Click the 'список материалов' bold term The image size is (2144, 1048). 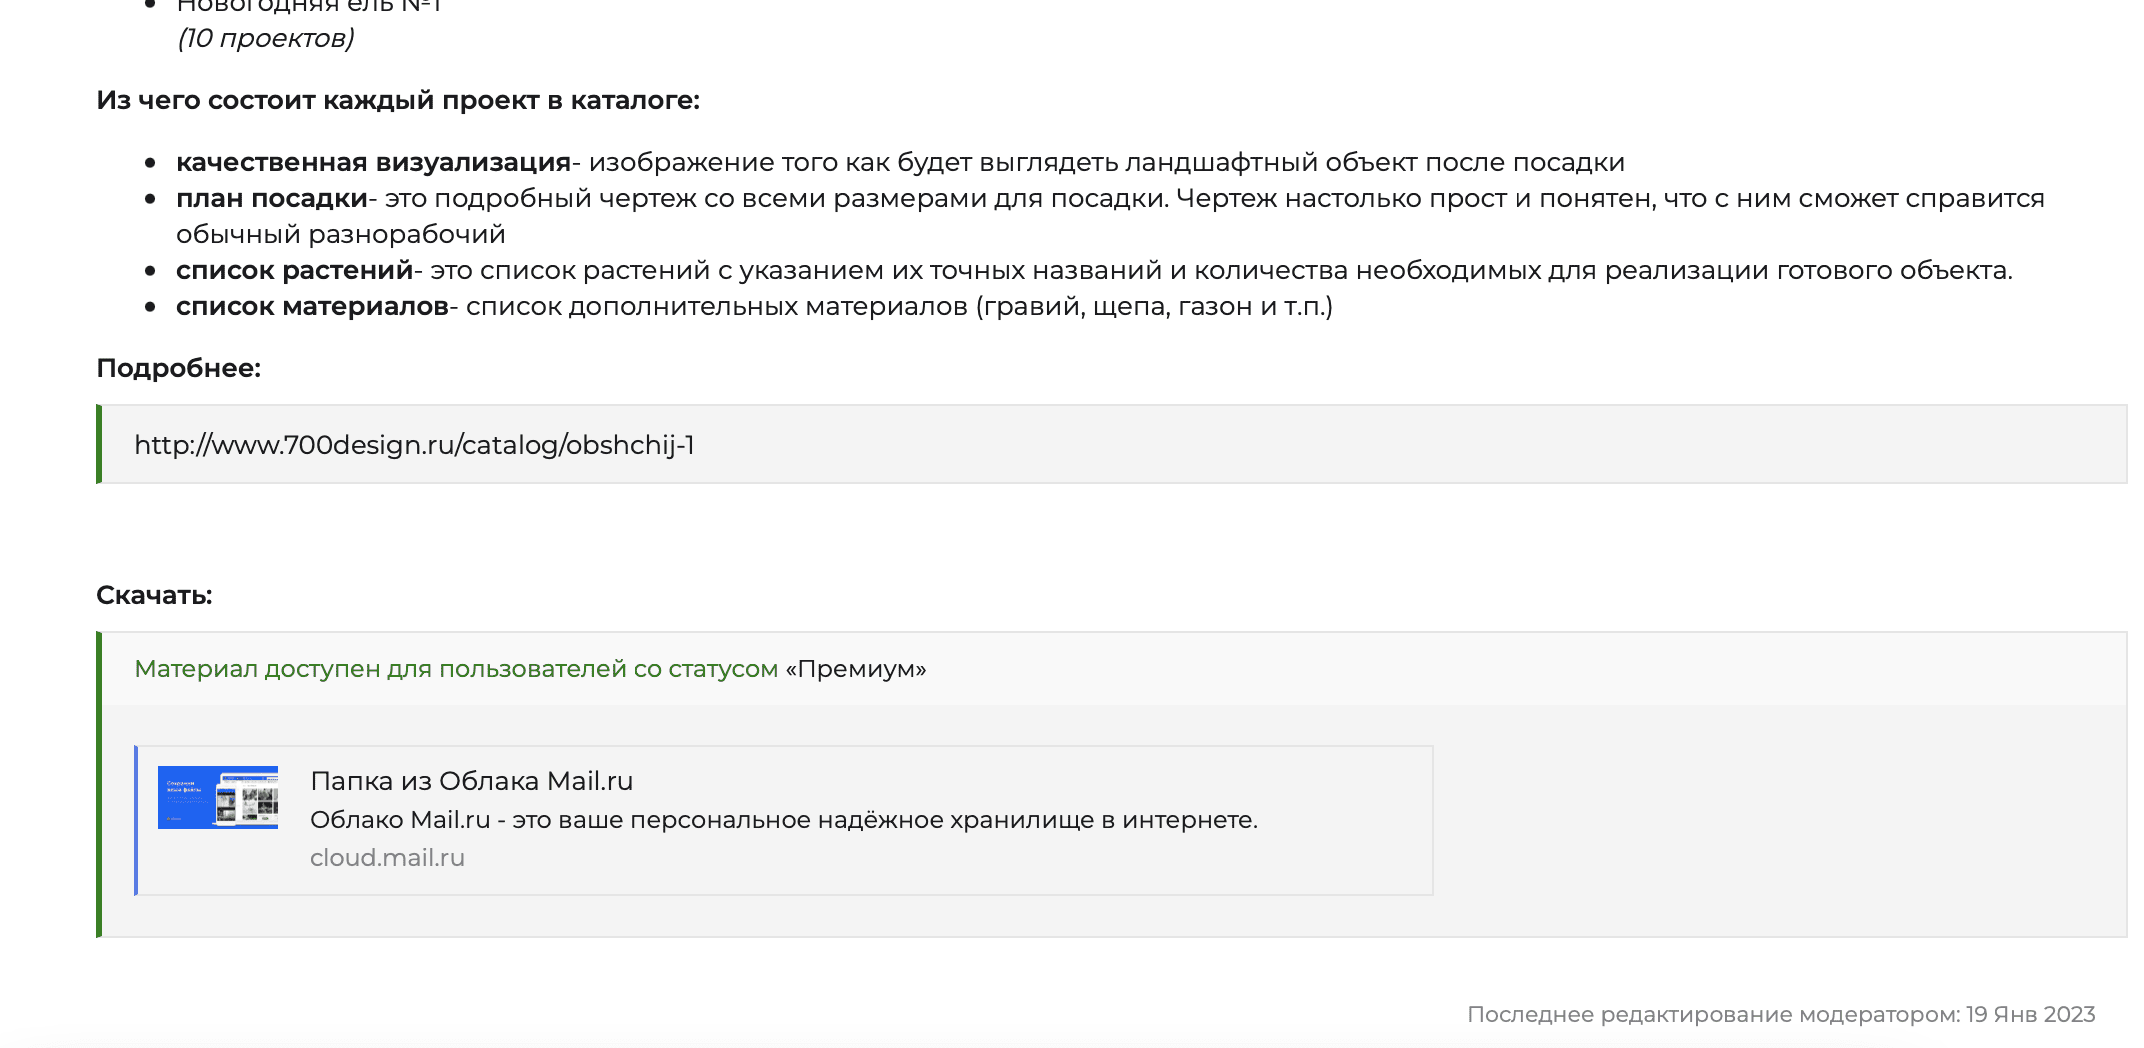(x=312, y=306)
